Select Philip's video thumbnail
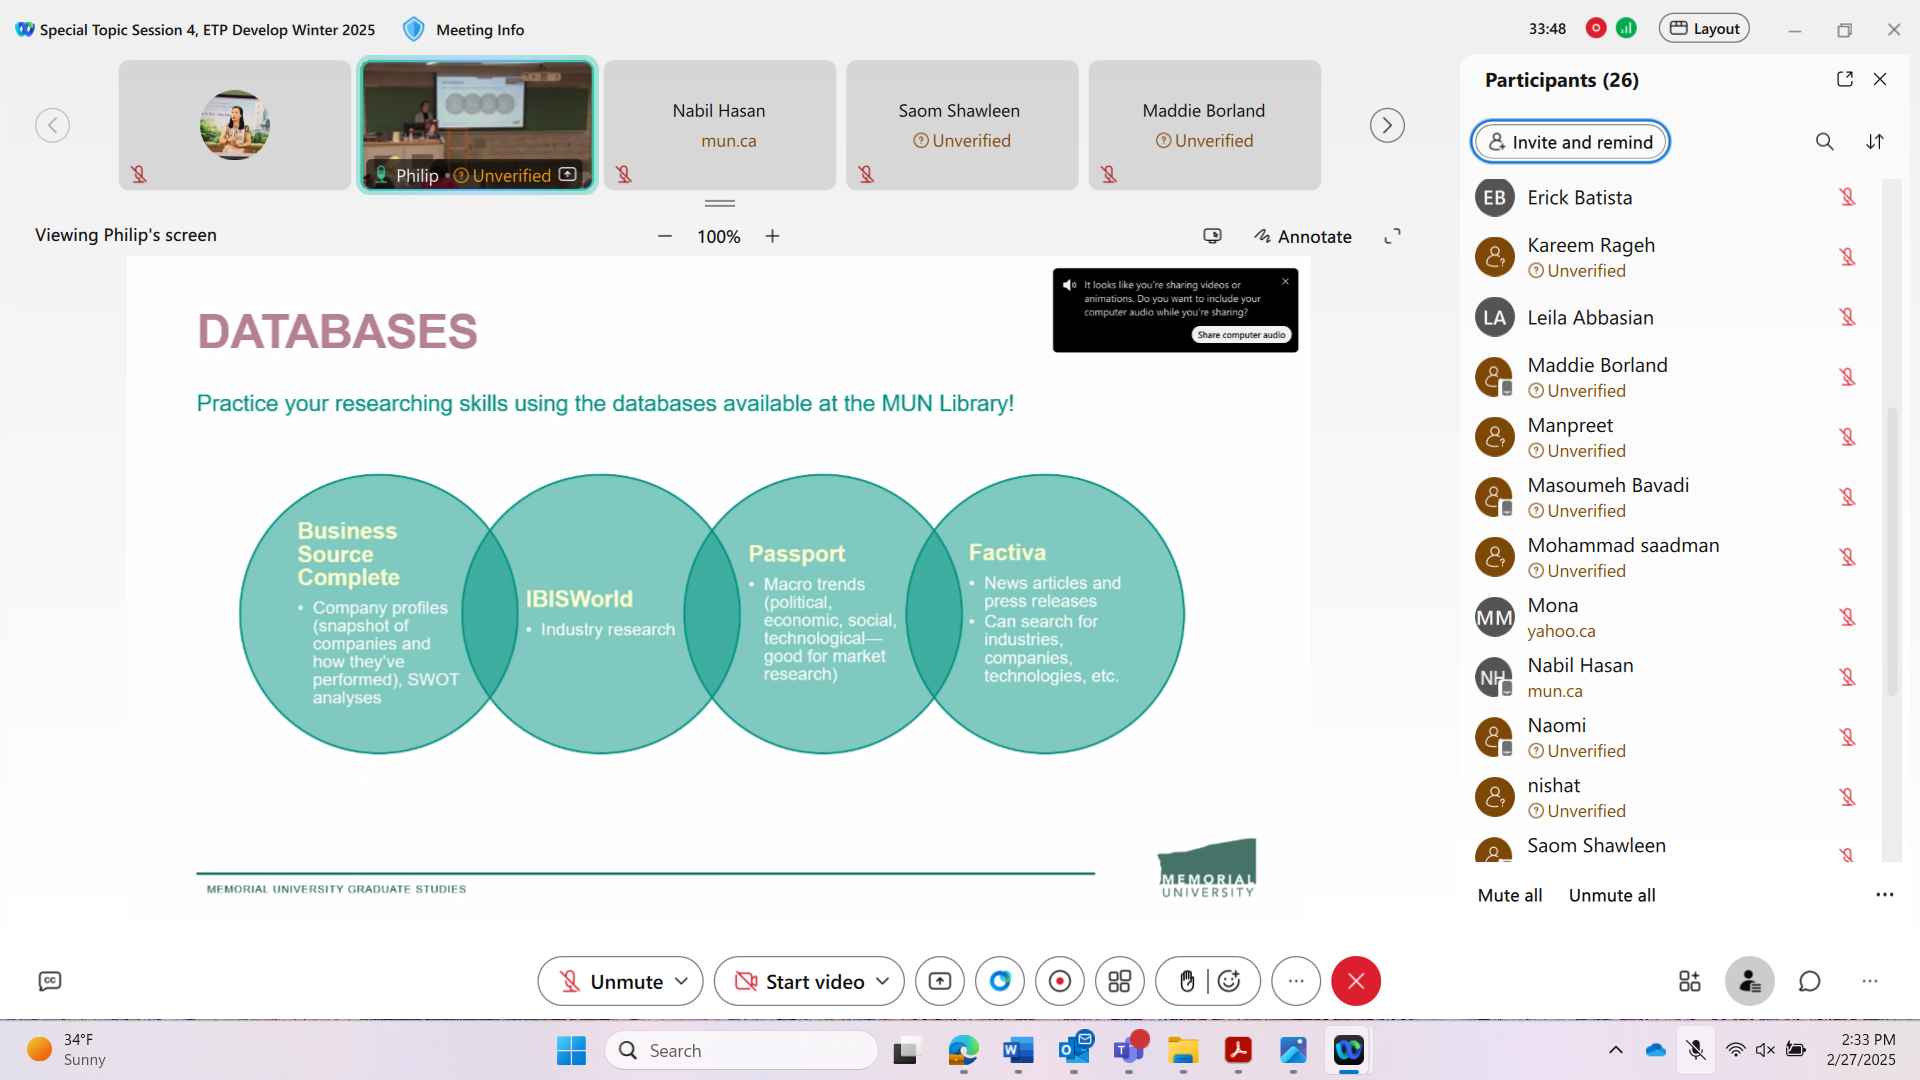The height and width of the screenshot is (1080, 1920). pyautogui.click(x=478, y=125)
